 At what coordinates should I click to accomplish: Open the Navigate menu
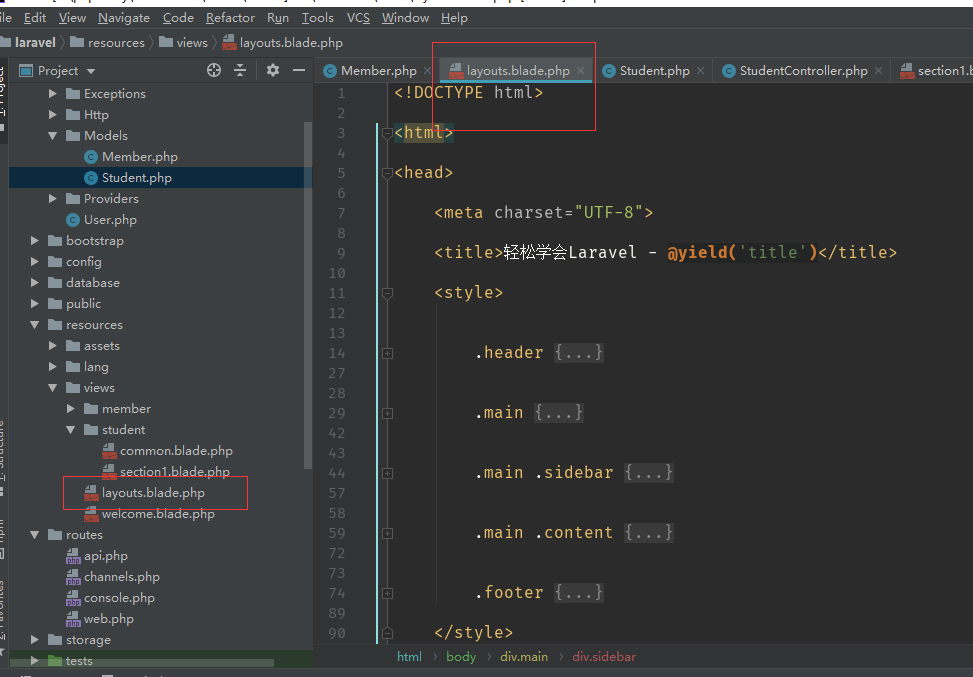pos(124,18)
